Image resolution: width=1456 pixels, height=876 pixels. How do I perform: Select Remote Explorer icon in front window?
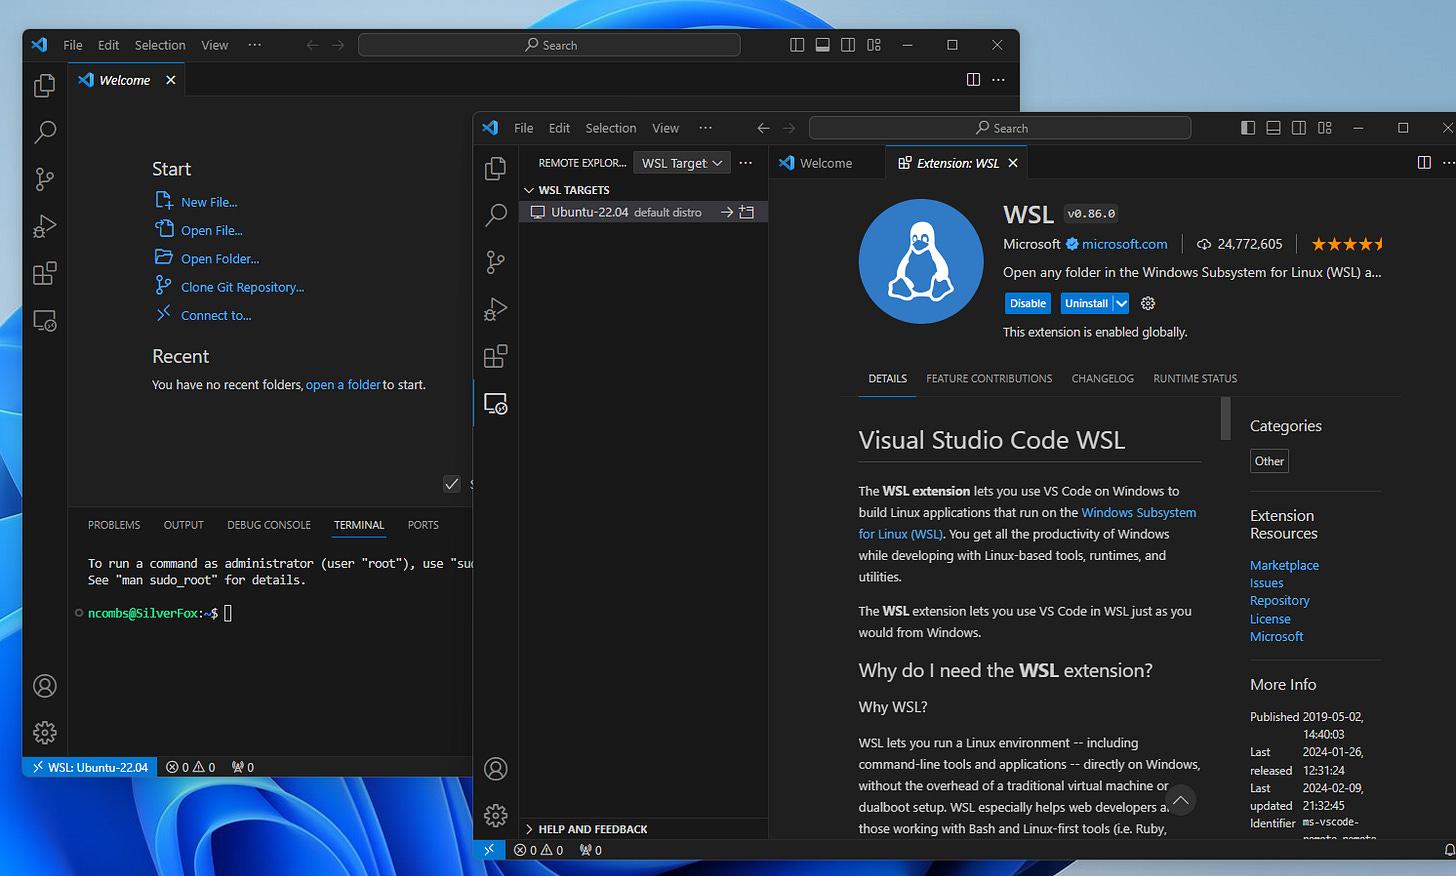(496, 404)
